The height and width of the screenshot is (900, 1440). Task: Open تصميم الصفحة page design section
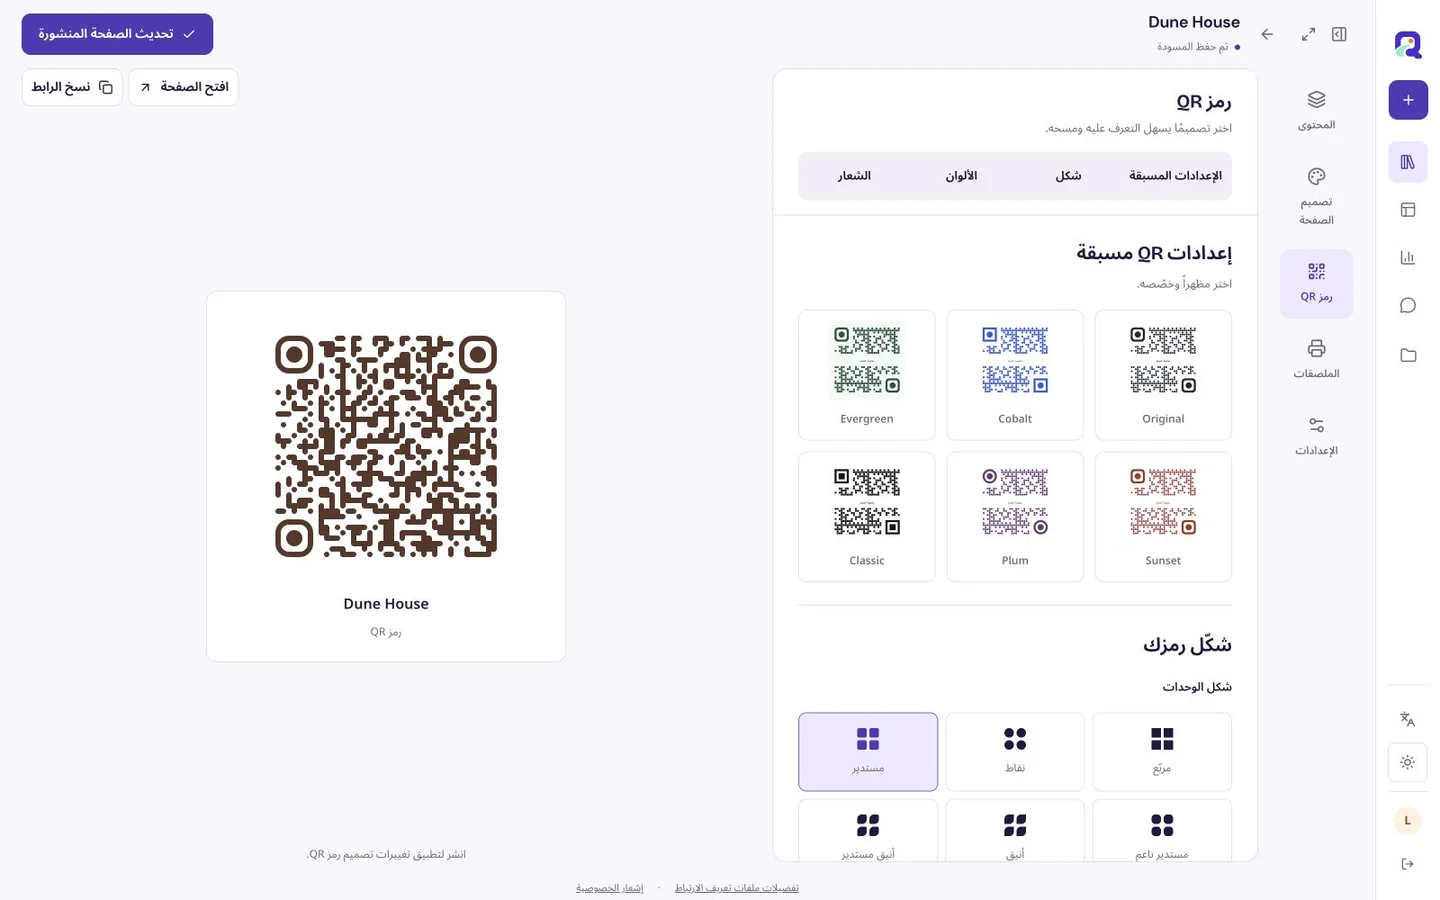(1316, 196)
